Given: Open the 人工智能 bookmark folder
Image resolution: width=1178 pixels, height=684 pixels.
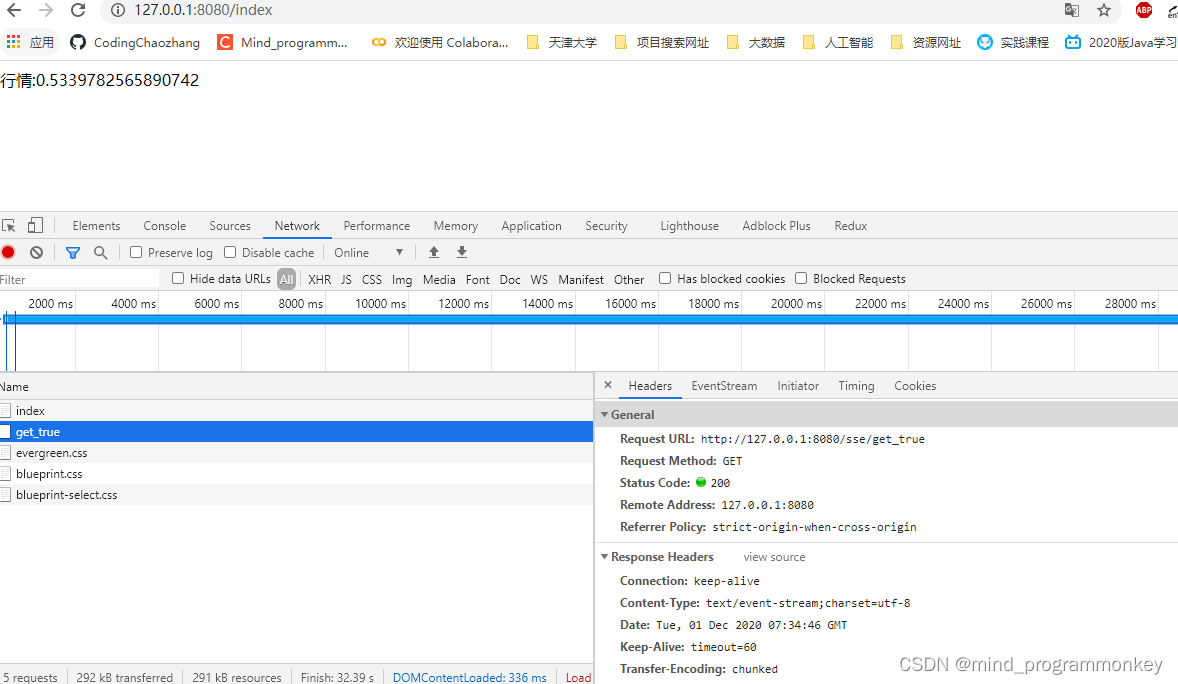Looking at the screenshot, I should click(x=838, y=43).
